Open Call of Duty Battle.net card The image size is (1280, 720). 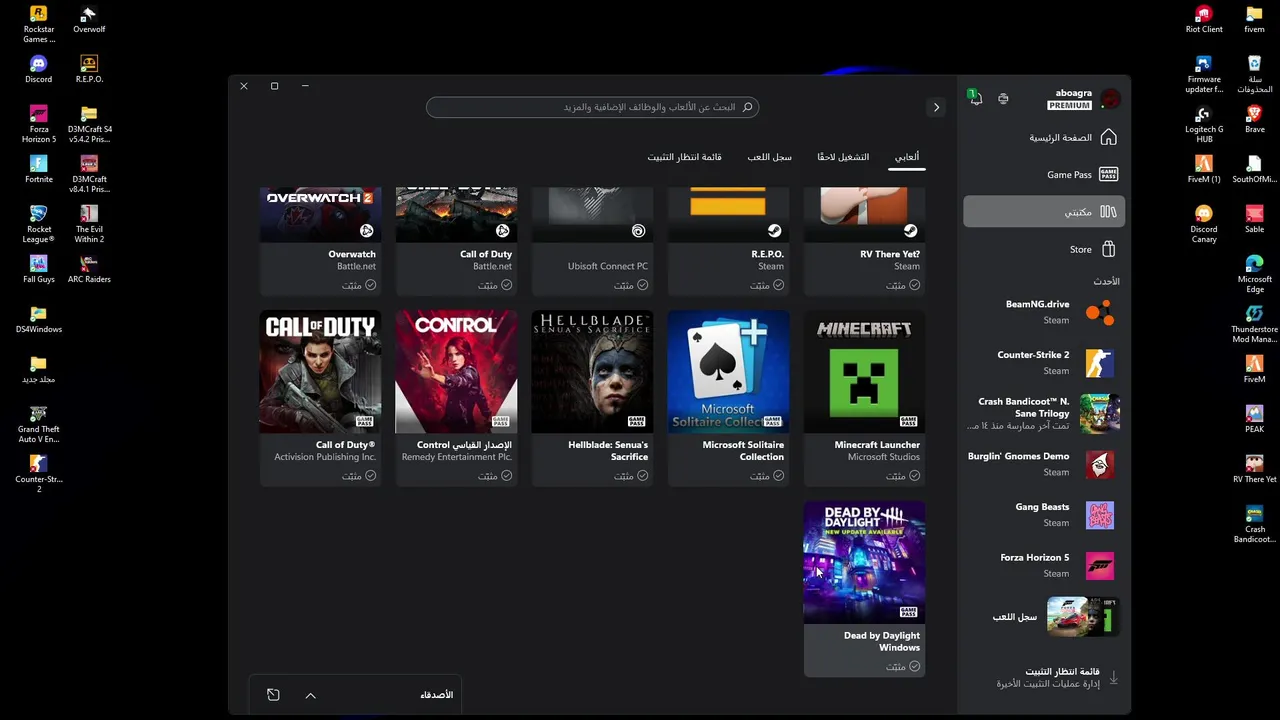click(x=456, y=241)
